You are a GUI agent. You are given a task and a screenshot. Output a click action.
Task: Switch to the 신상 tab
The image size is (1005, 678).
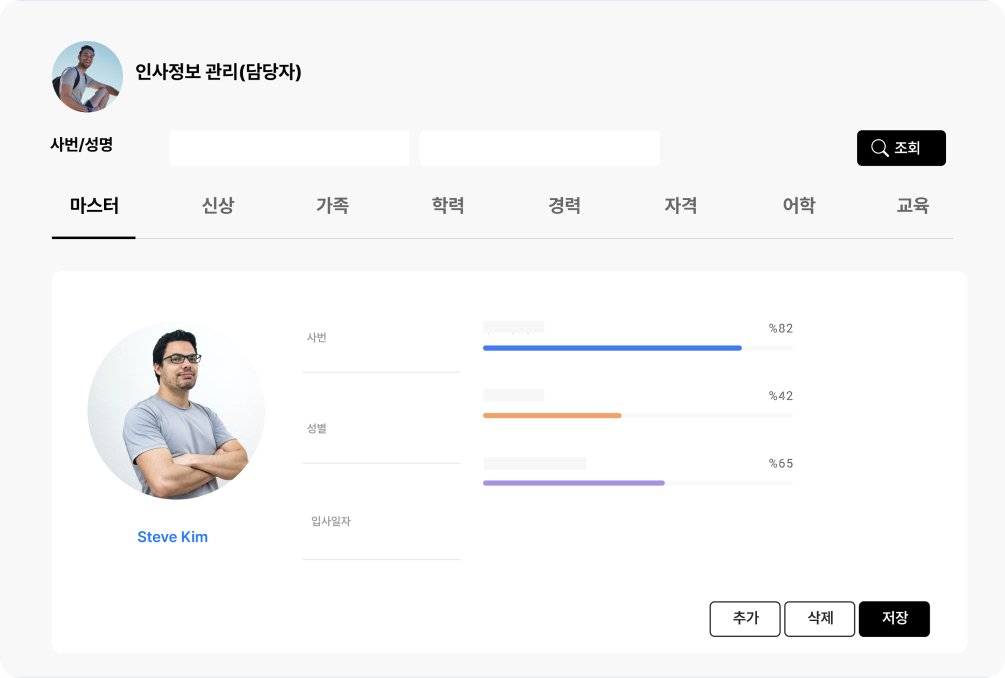pos(218,205)
